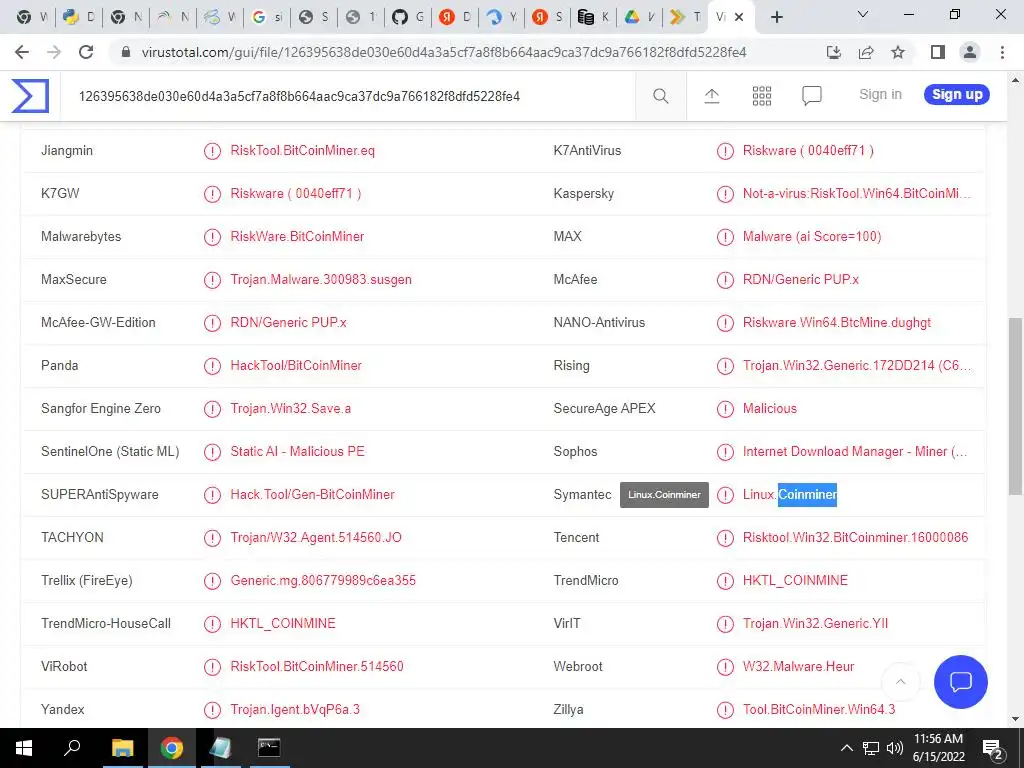Click the alert icon next to RiskTool.BitCoinMiner.eq
Viewport: 1024px width, 768px height.
pos(212,151)
